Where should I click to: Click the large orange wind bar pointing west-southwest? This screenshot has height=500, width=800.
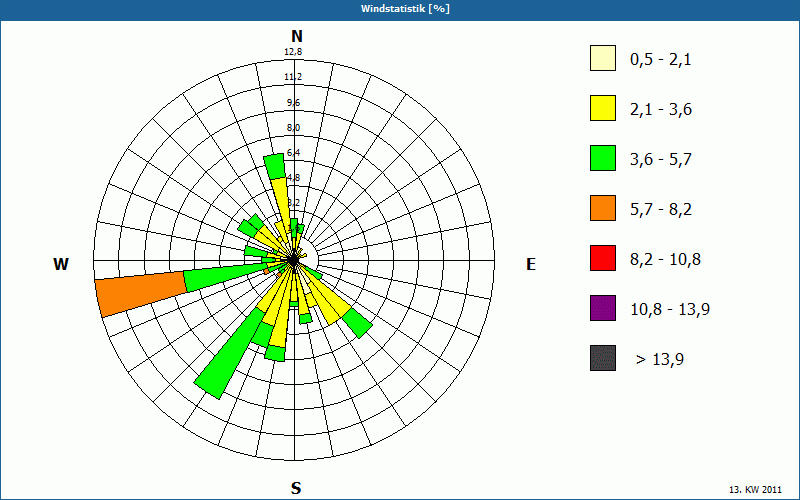[141, 294]
